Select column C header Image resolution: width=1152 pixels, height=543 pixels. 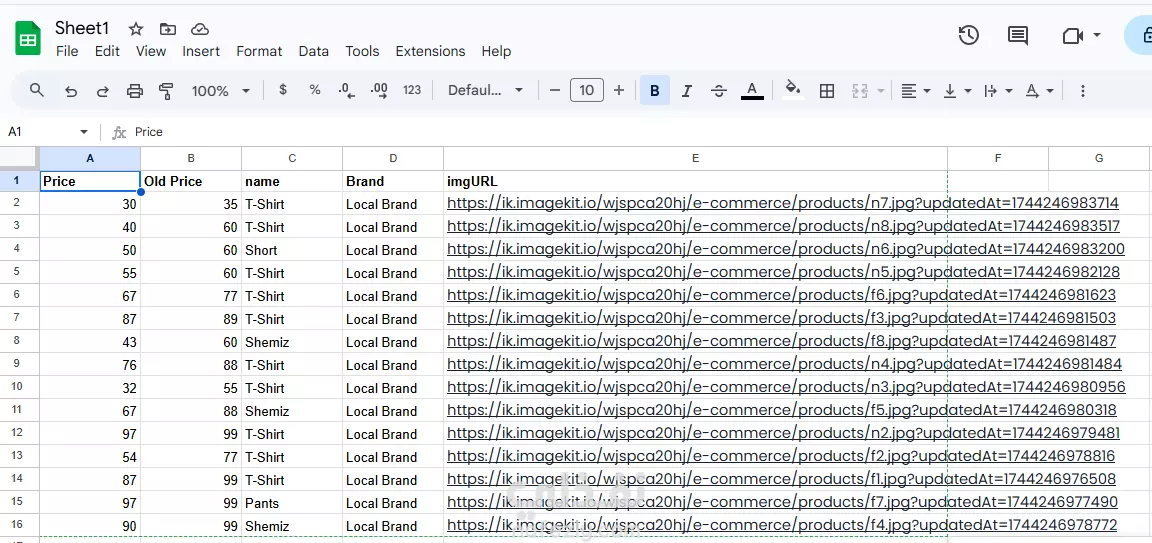click(x=292, y=158)
